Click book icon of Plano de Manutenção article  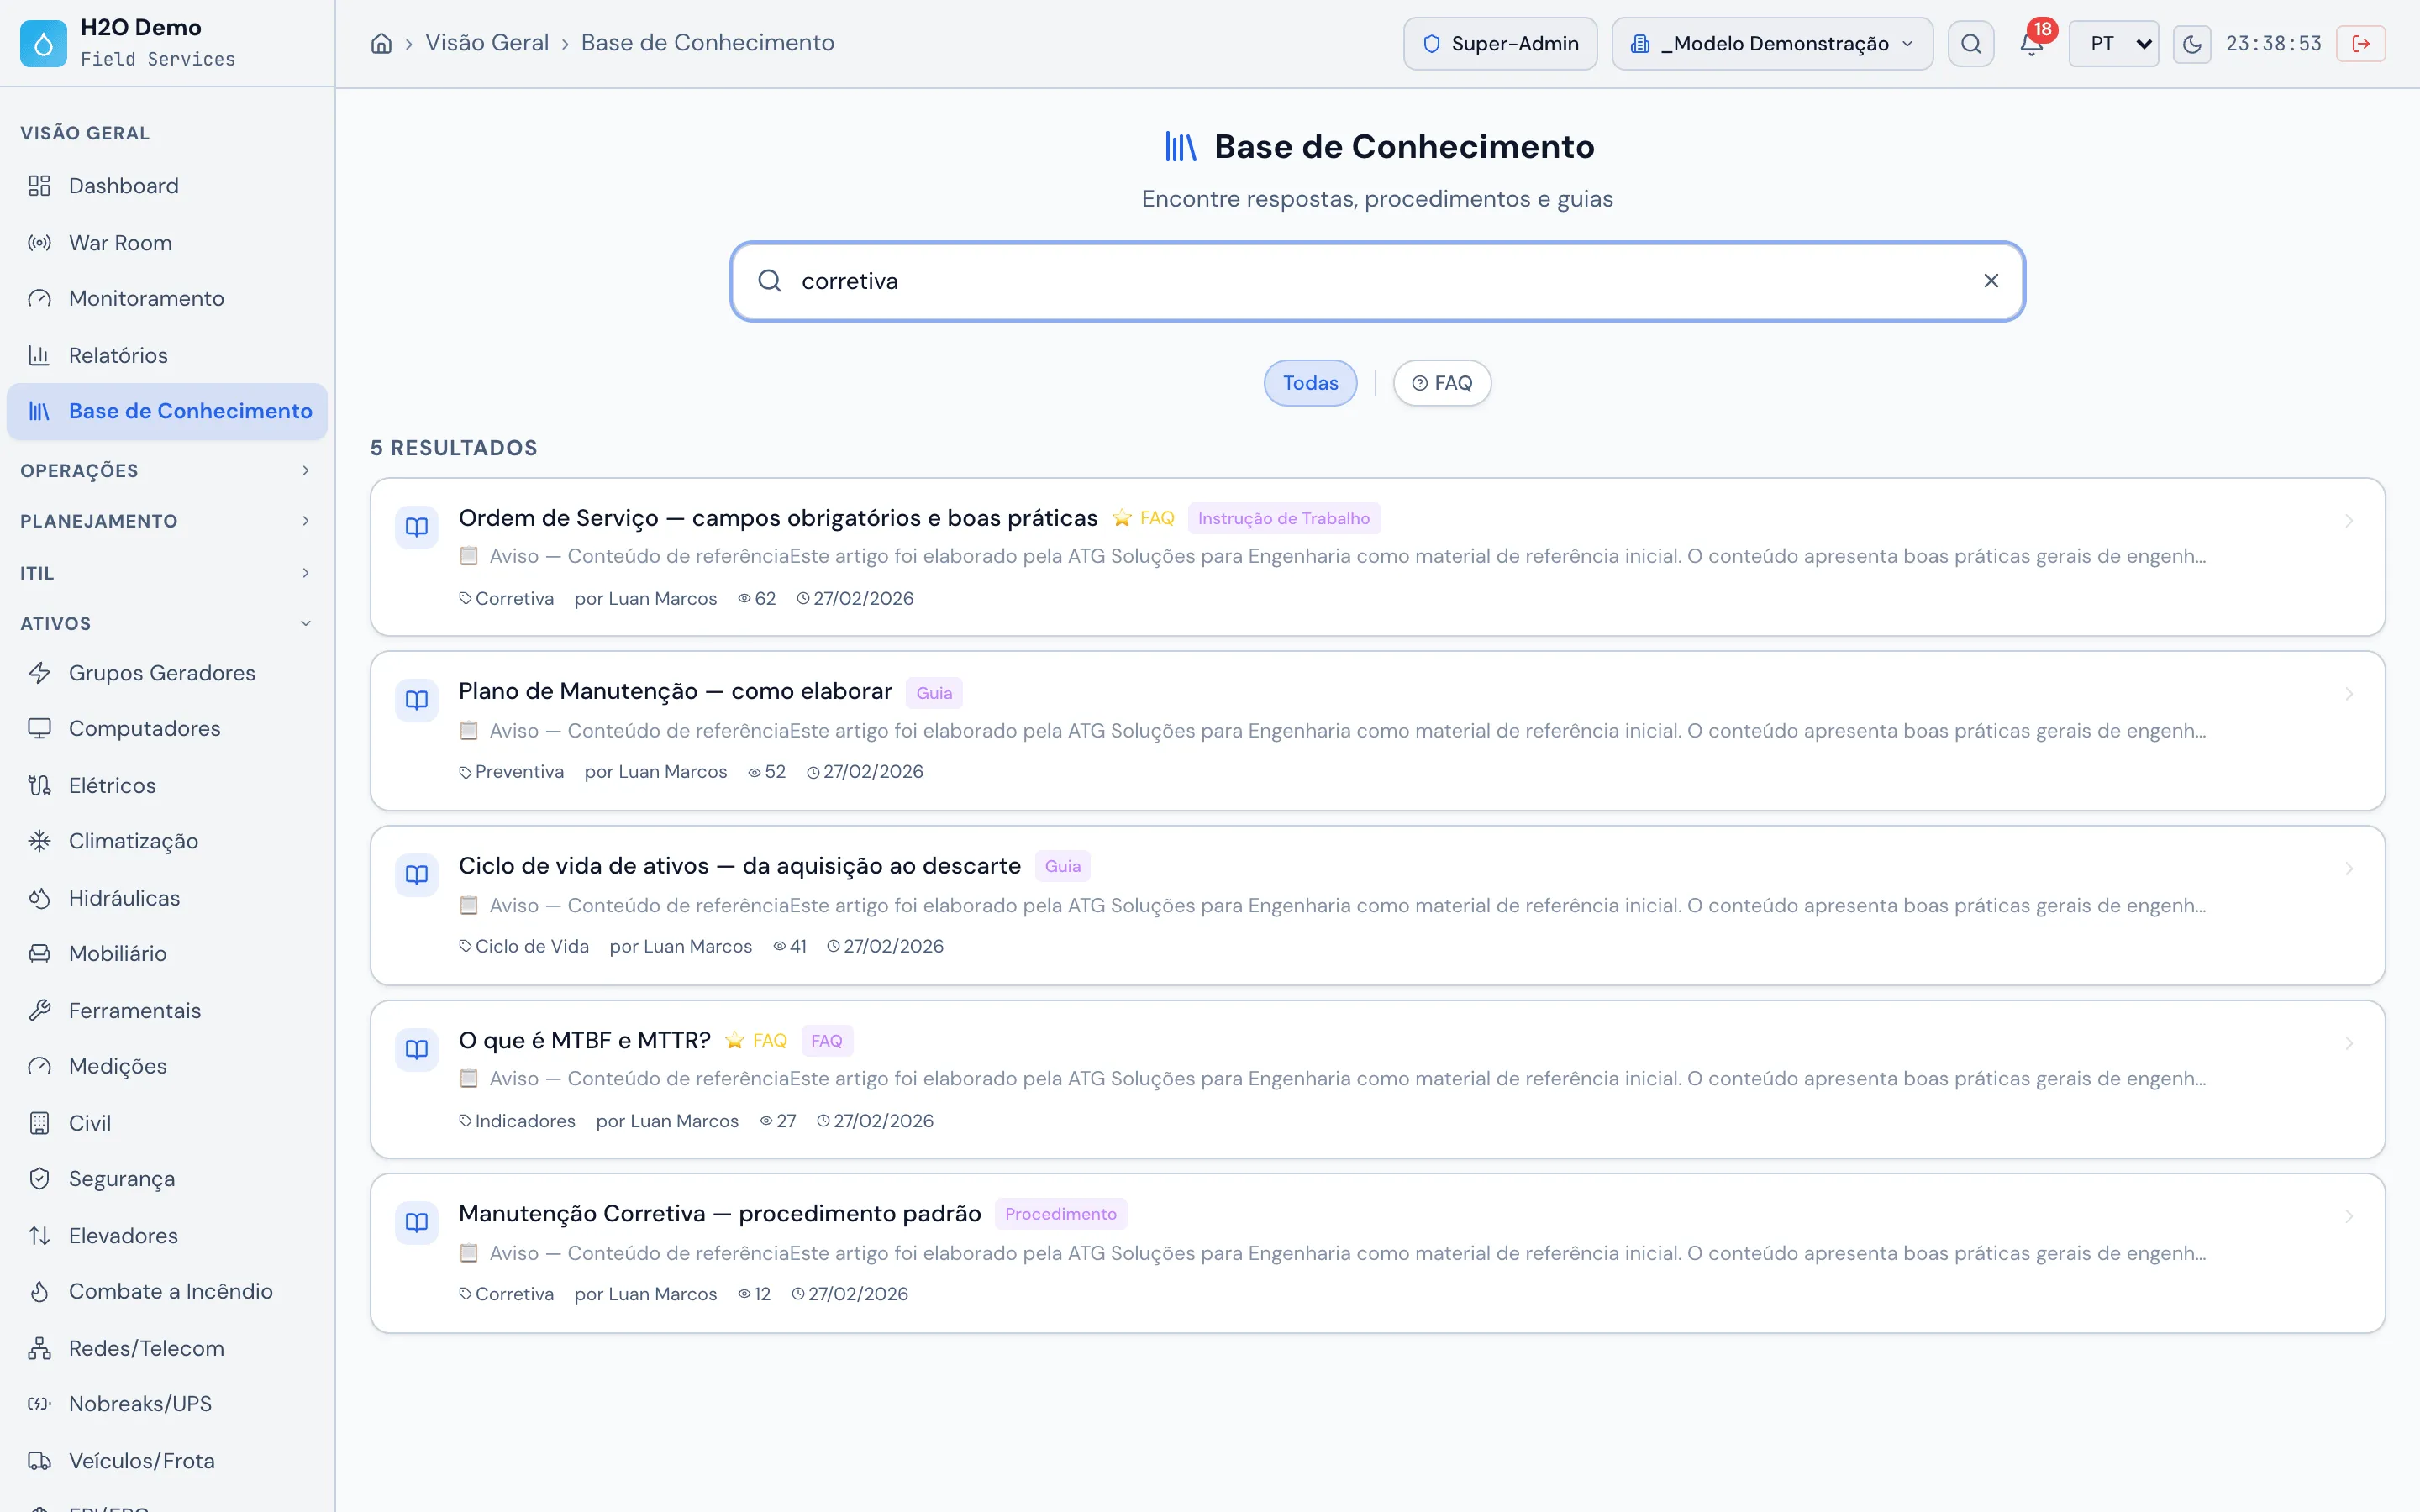[x=417, y=700]
